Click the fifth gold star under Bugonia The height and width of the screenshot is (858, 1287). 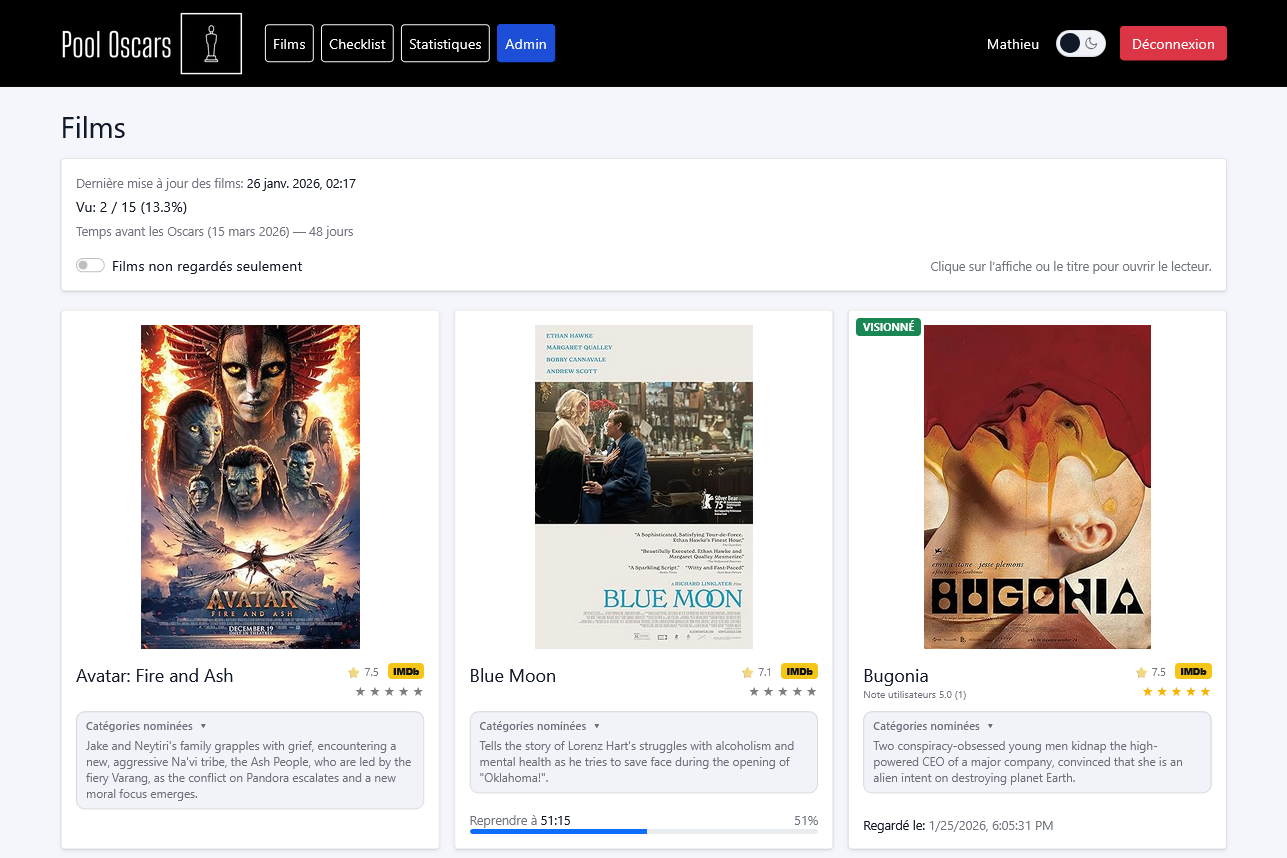point(1205,692)
